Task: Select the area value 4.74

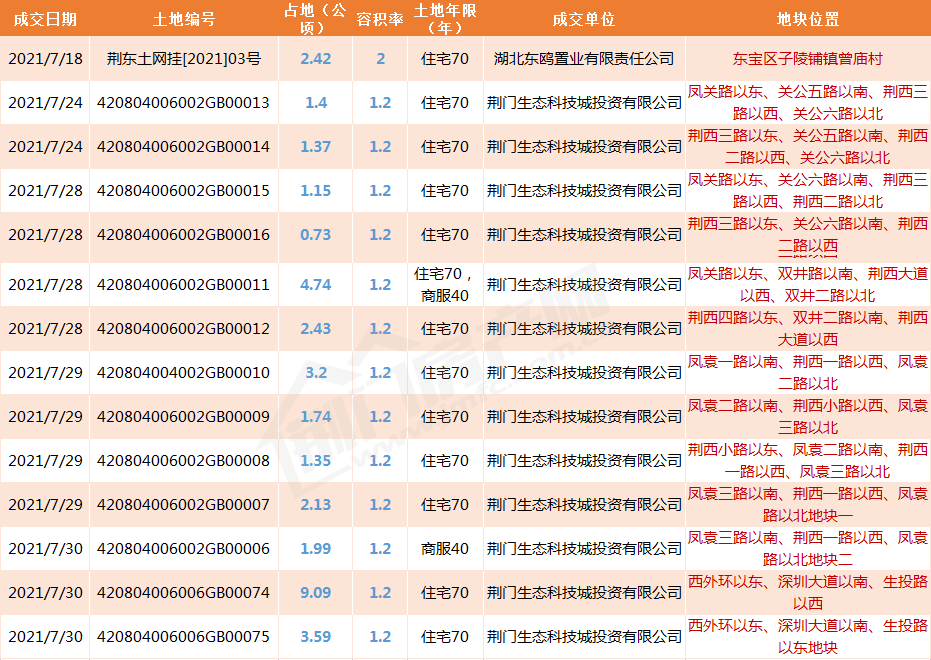Action: click(315, 285)
